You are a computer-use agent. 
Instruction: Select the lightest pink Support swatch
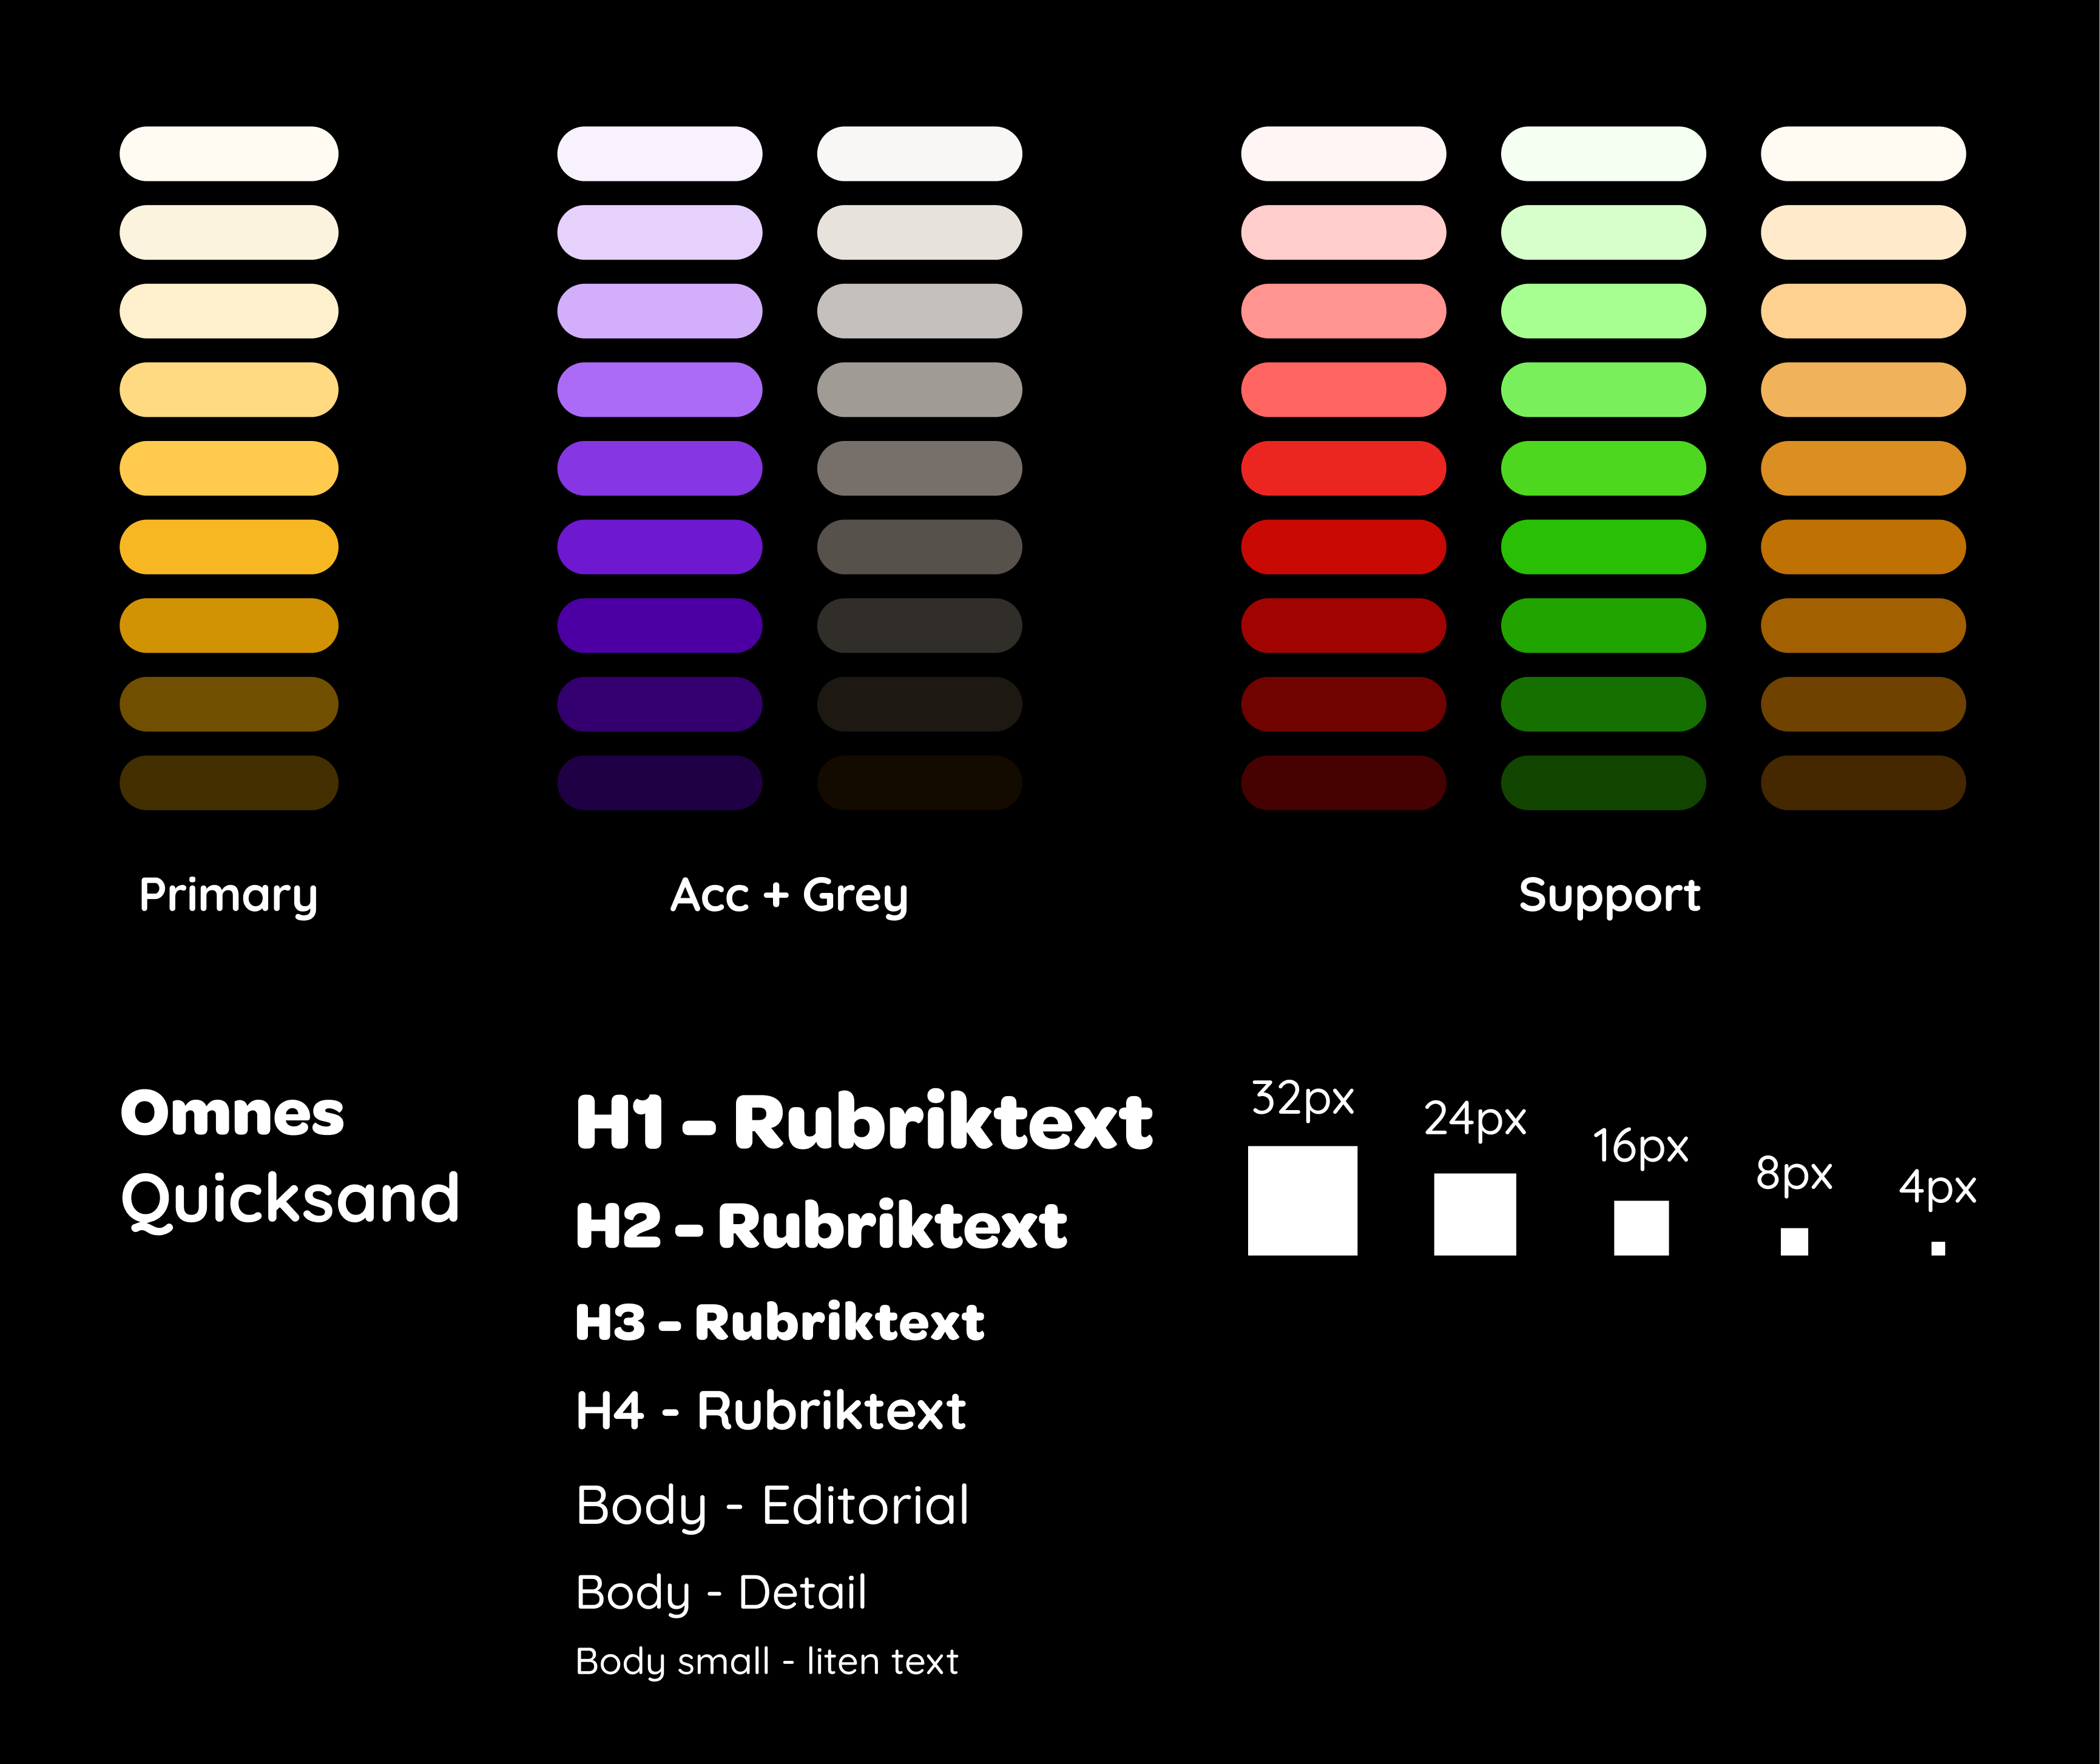pyautogui.click(x=1343, y=154)
